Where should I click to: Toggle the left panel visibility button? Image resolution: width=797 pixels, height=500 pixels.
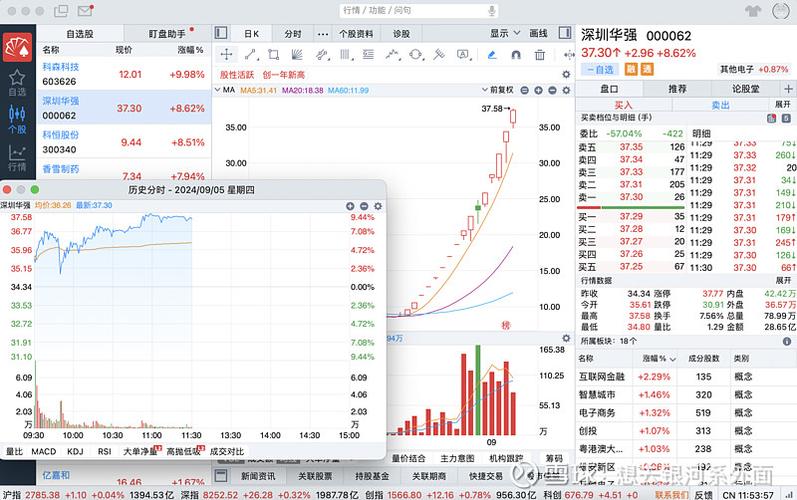[x=220, y=33]
